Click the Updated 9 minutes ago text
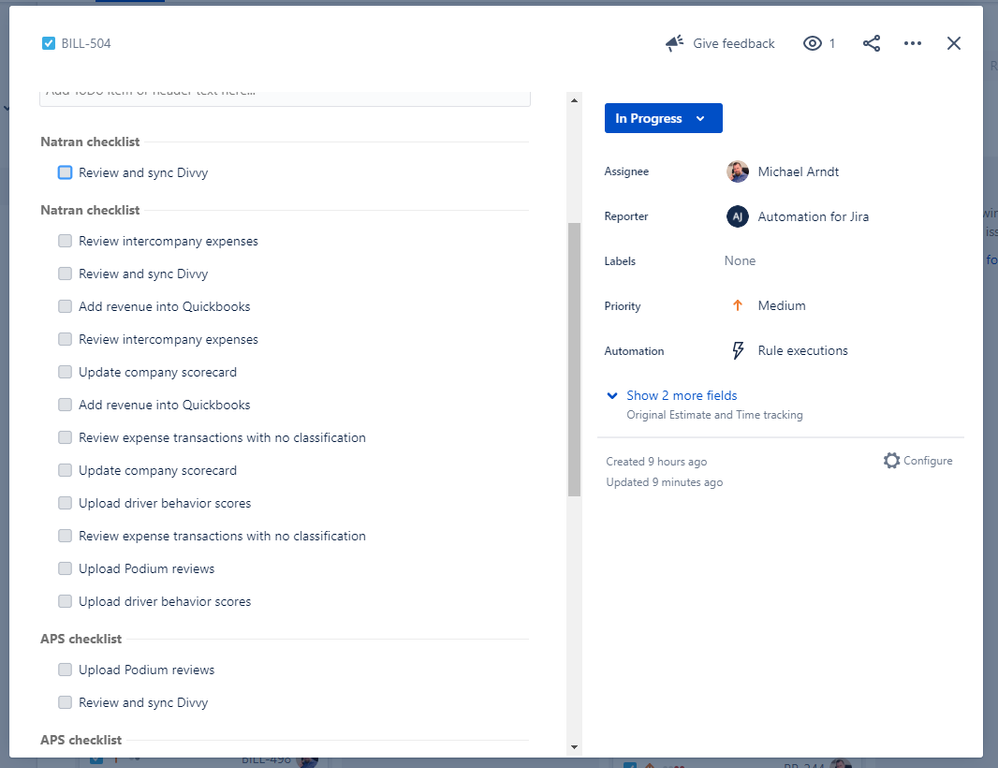Image resolution: width=998 pixels, height=768 pixels. click(664, 483)
